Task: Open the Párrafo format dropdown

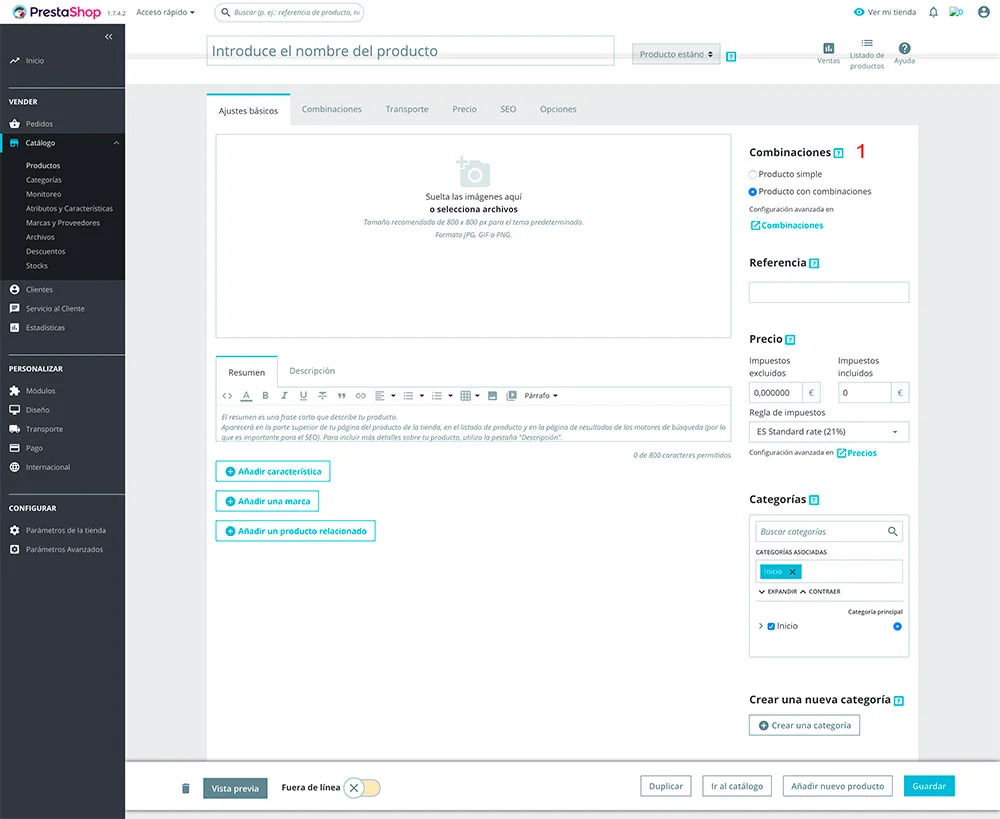Action: tap(541, 395)
